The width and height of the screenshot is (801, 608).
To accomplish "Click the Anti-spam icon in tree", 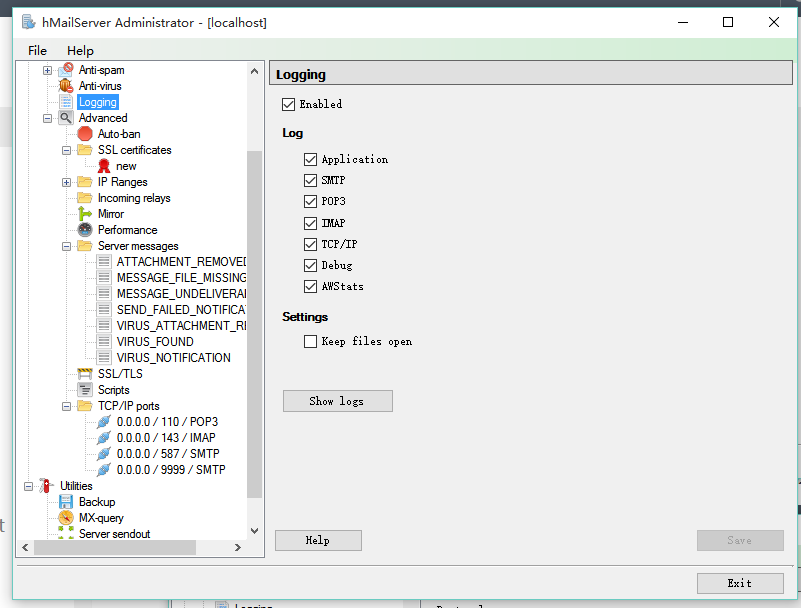I will tap(66, 70).
